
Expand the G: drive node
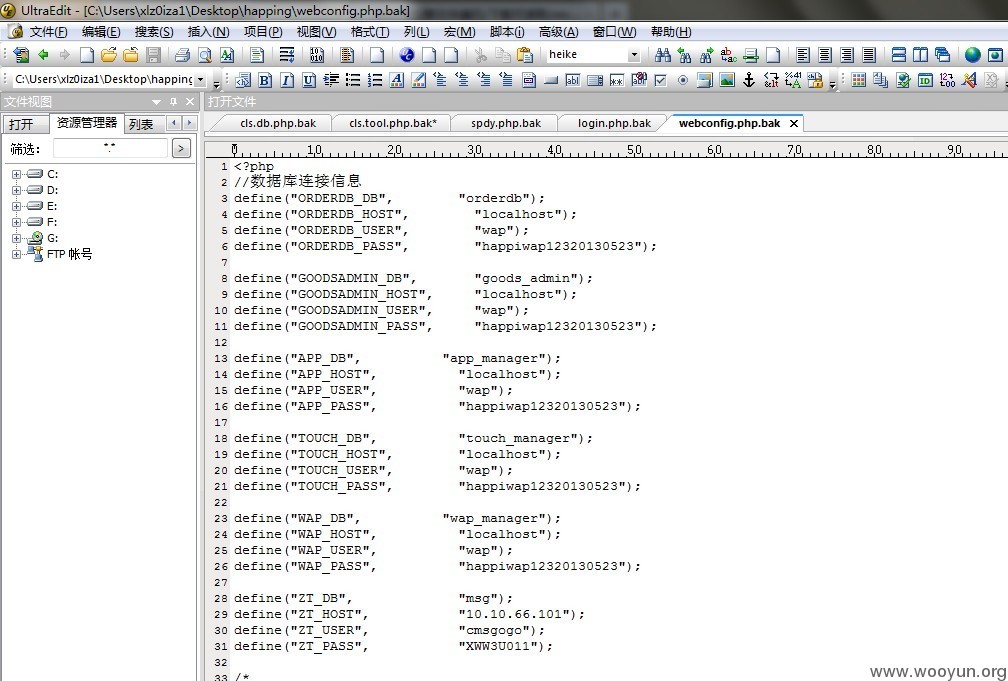pos(16,239)
